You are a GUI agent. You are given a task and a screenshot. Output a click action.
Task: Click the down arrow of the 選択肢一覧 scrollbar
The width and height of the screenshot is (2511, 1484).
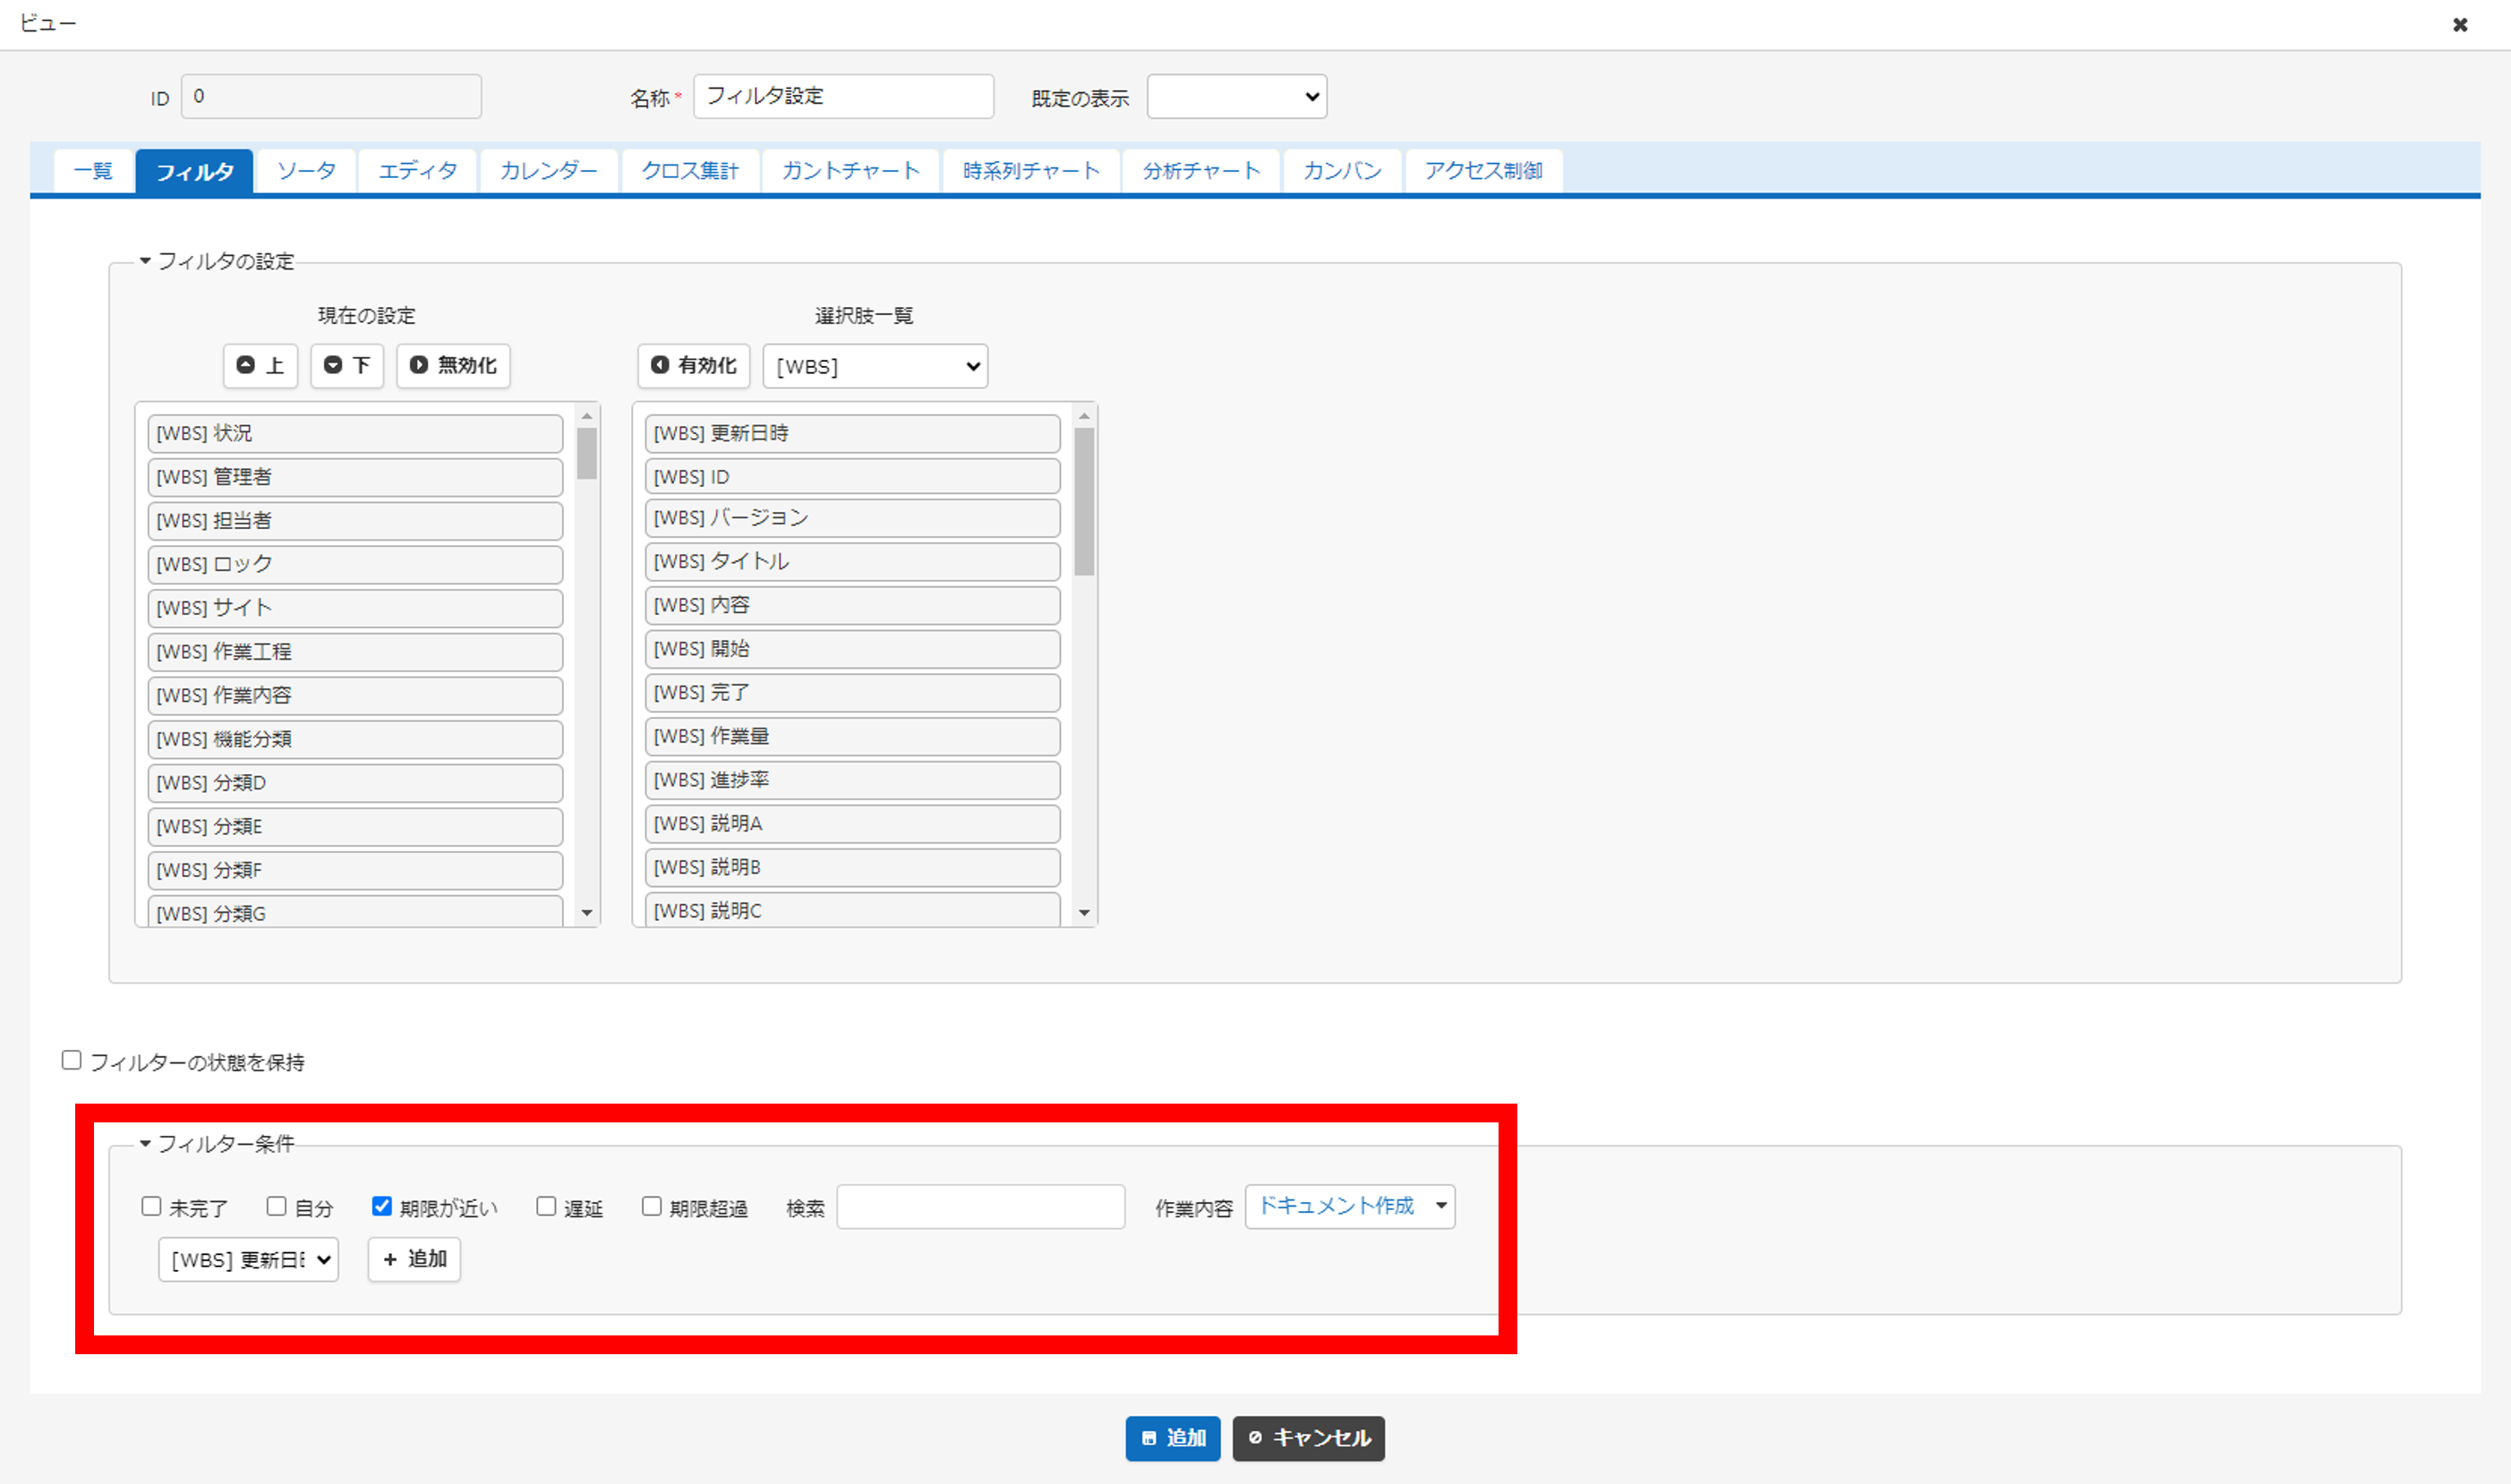point(1084,913)
